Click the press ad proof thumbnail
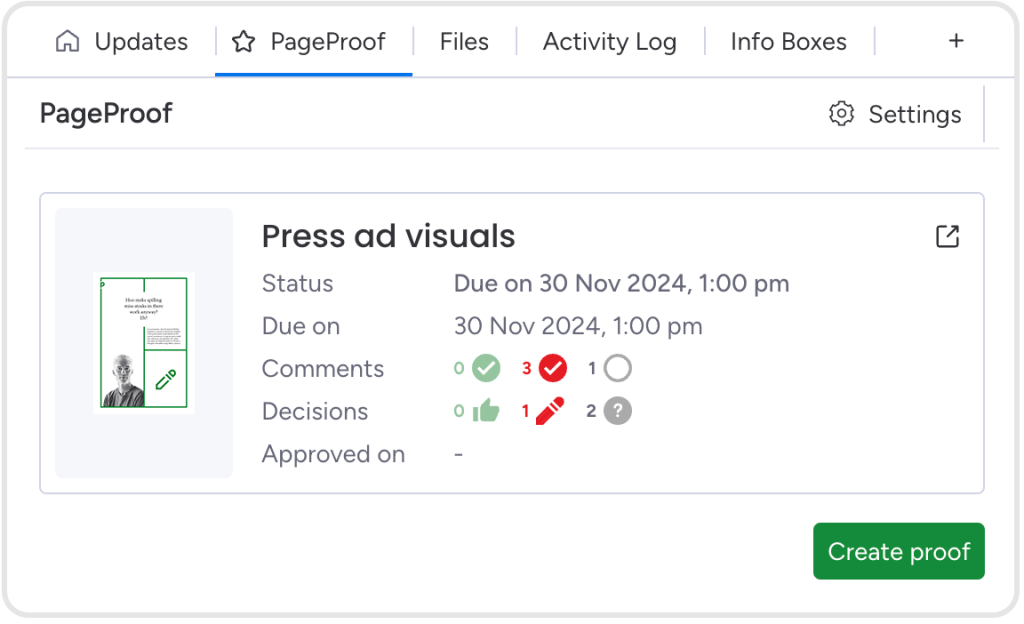The height and width of the screenshot is (624, 1024). pos(144,342)
